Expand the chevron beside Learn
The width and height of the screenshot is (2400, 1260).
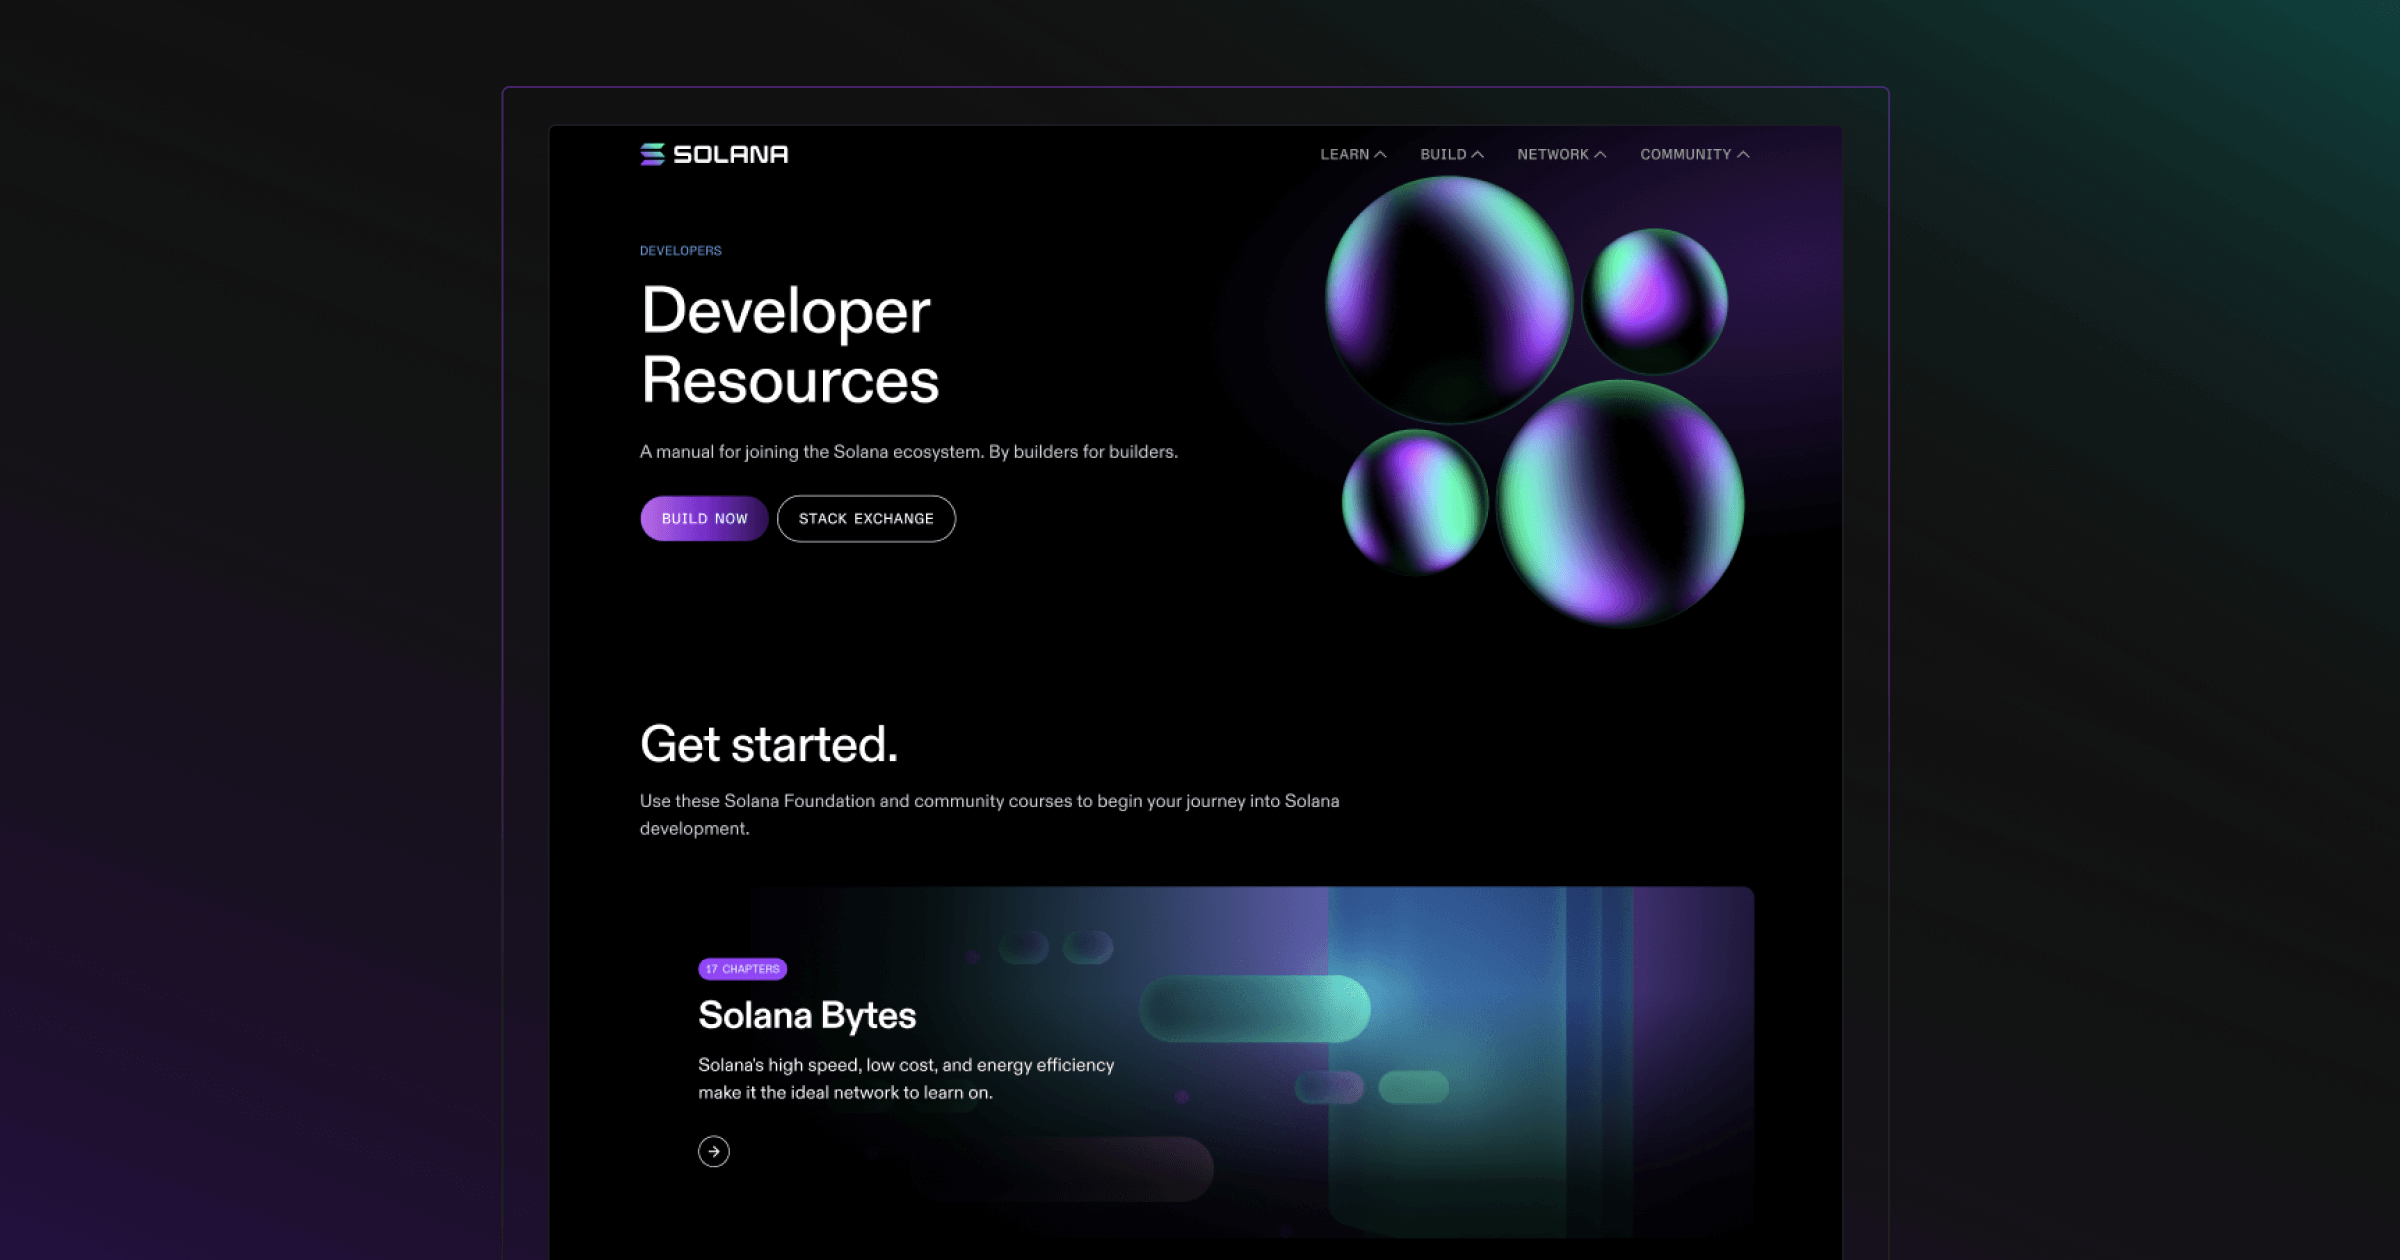(1381, 154)
